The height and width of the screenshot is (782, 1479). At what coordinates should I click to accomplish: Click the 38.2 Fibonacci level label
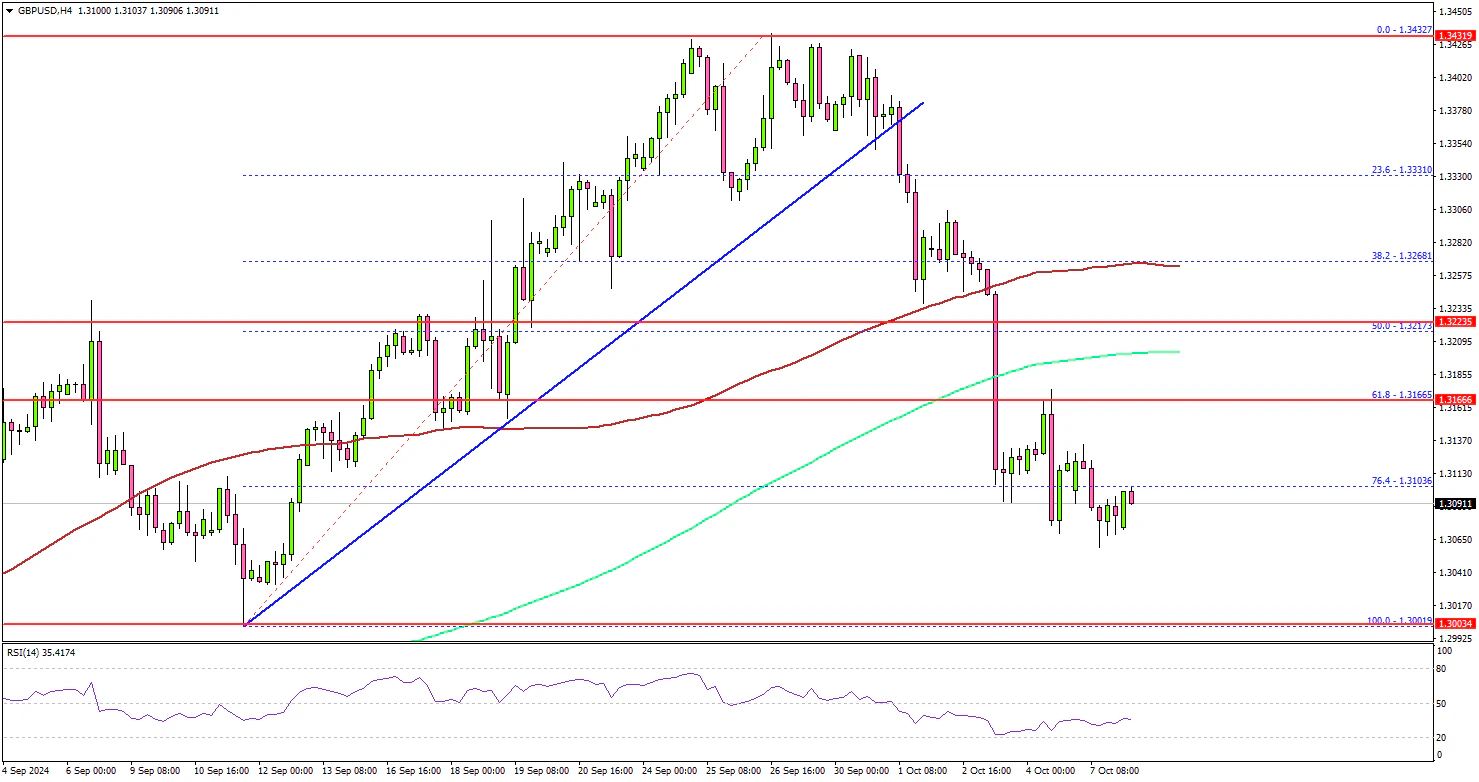click(1403, 255)
